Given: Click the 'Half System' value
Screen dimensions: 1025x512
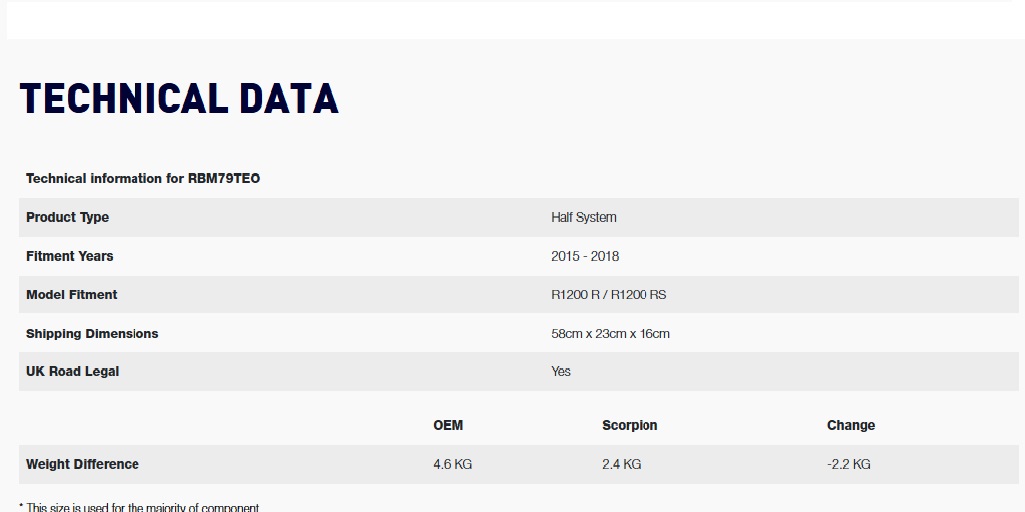Looking at the screenshot, I should 584,217.
